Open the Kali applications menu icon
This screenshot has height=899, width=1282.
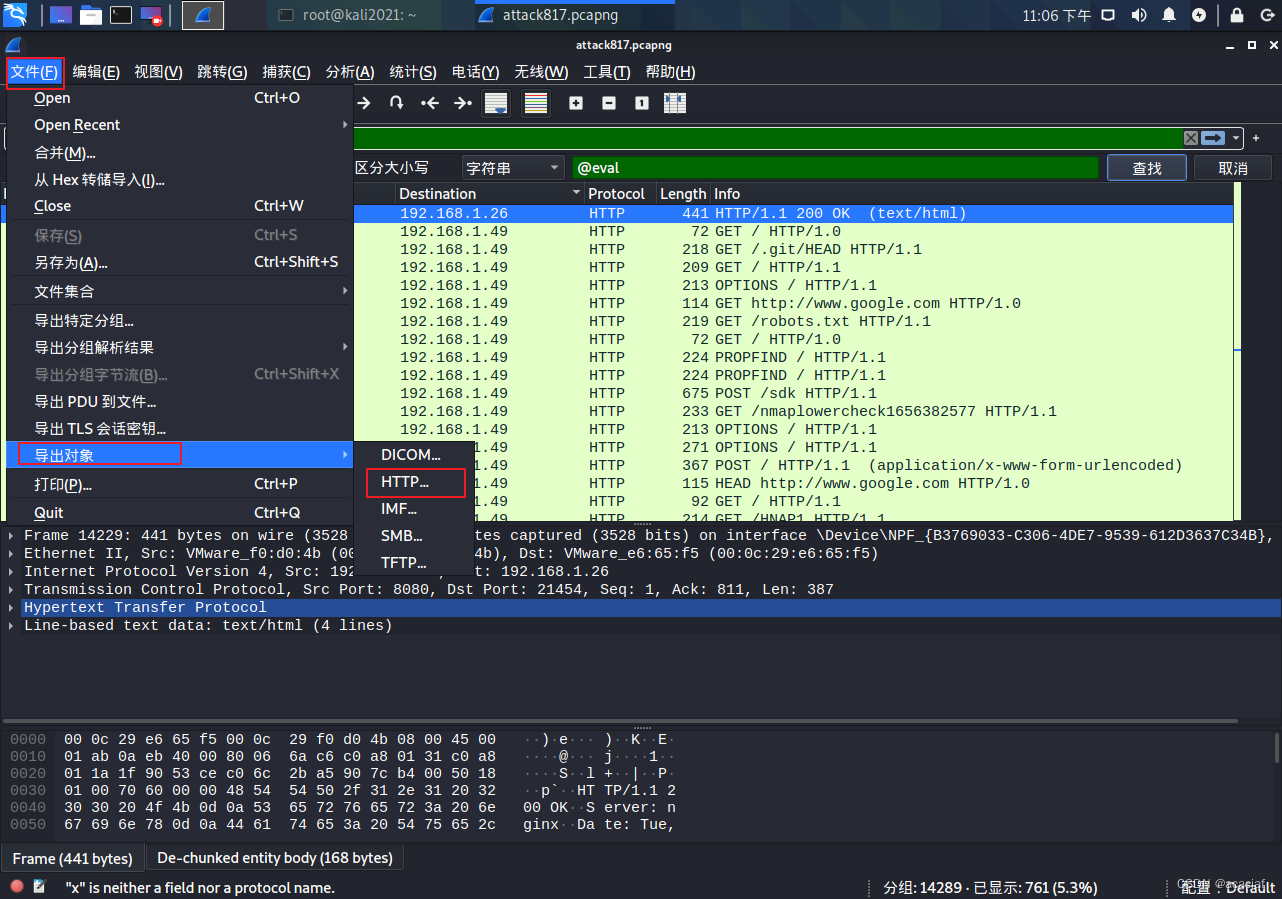click(15, 15)
